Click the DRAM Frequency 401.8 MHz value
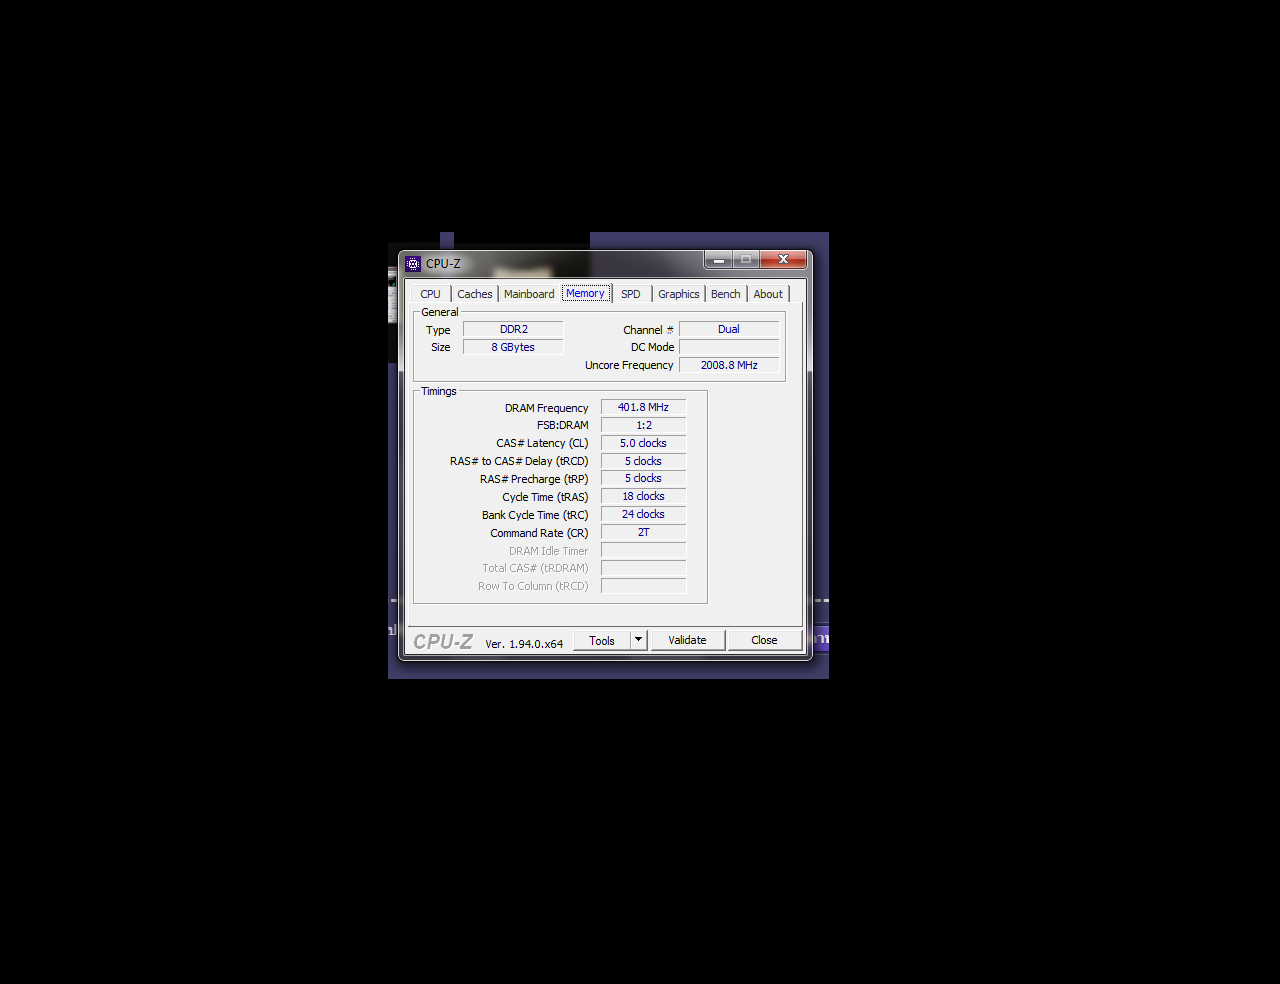 (644, 407)
